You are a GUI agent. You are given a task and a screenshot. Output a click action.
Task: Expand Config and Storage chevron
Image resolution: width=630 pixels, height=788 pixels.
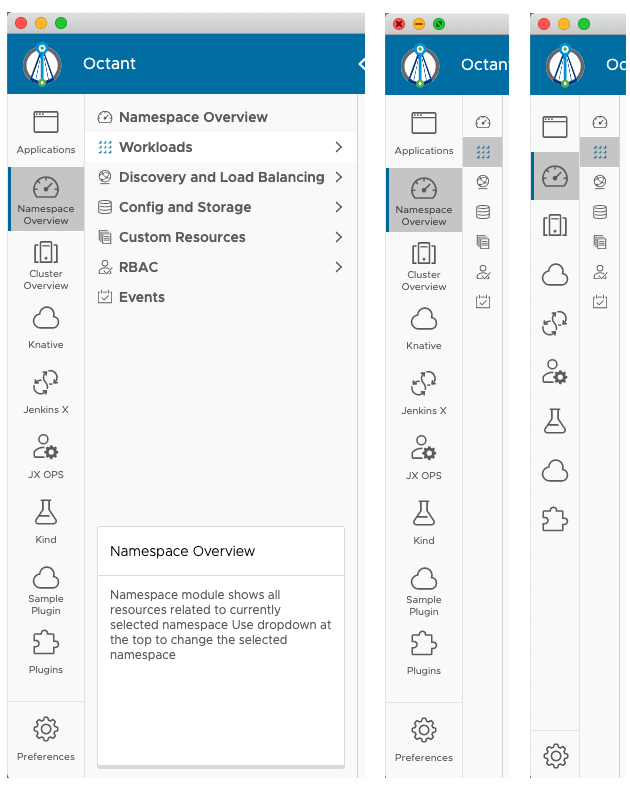(x=339, y=207)
